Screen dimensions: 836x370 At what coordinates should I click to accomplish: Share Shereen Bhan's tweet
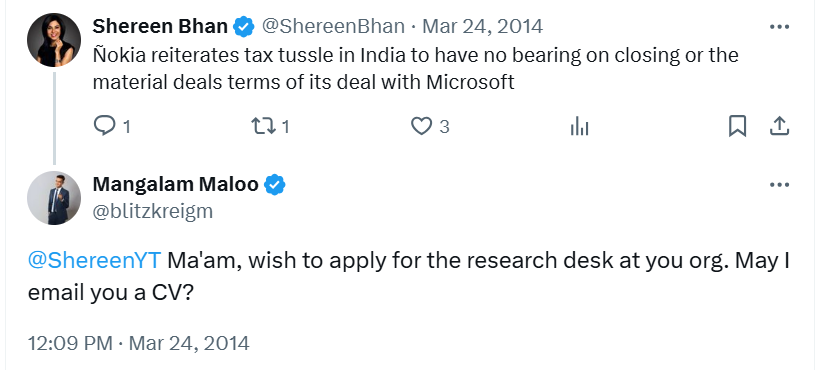779,126
